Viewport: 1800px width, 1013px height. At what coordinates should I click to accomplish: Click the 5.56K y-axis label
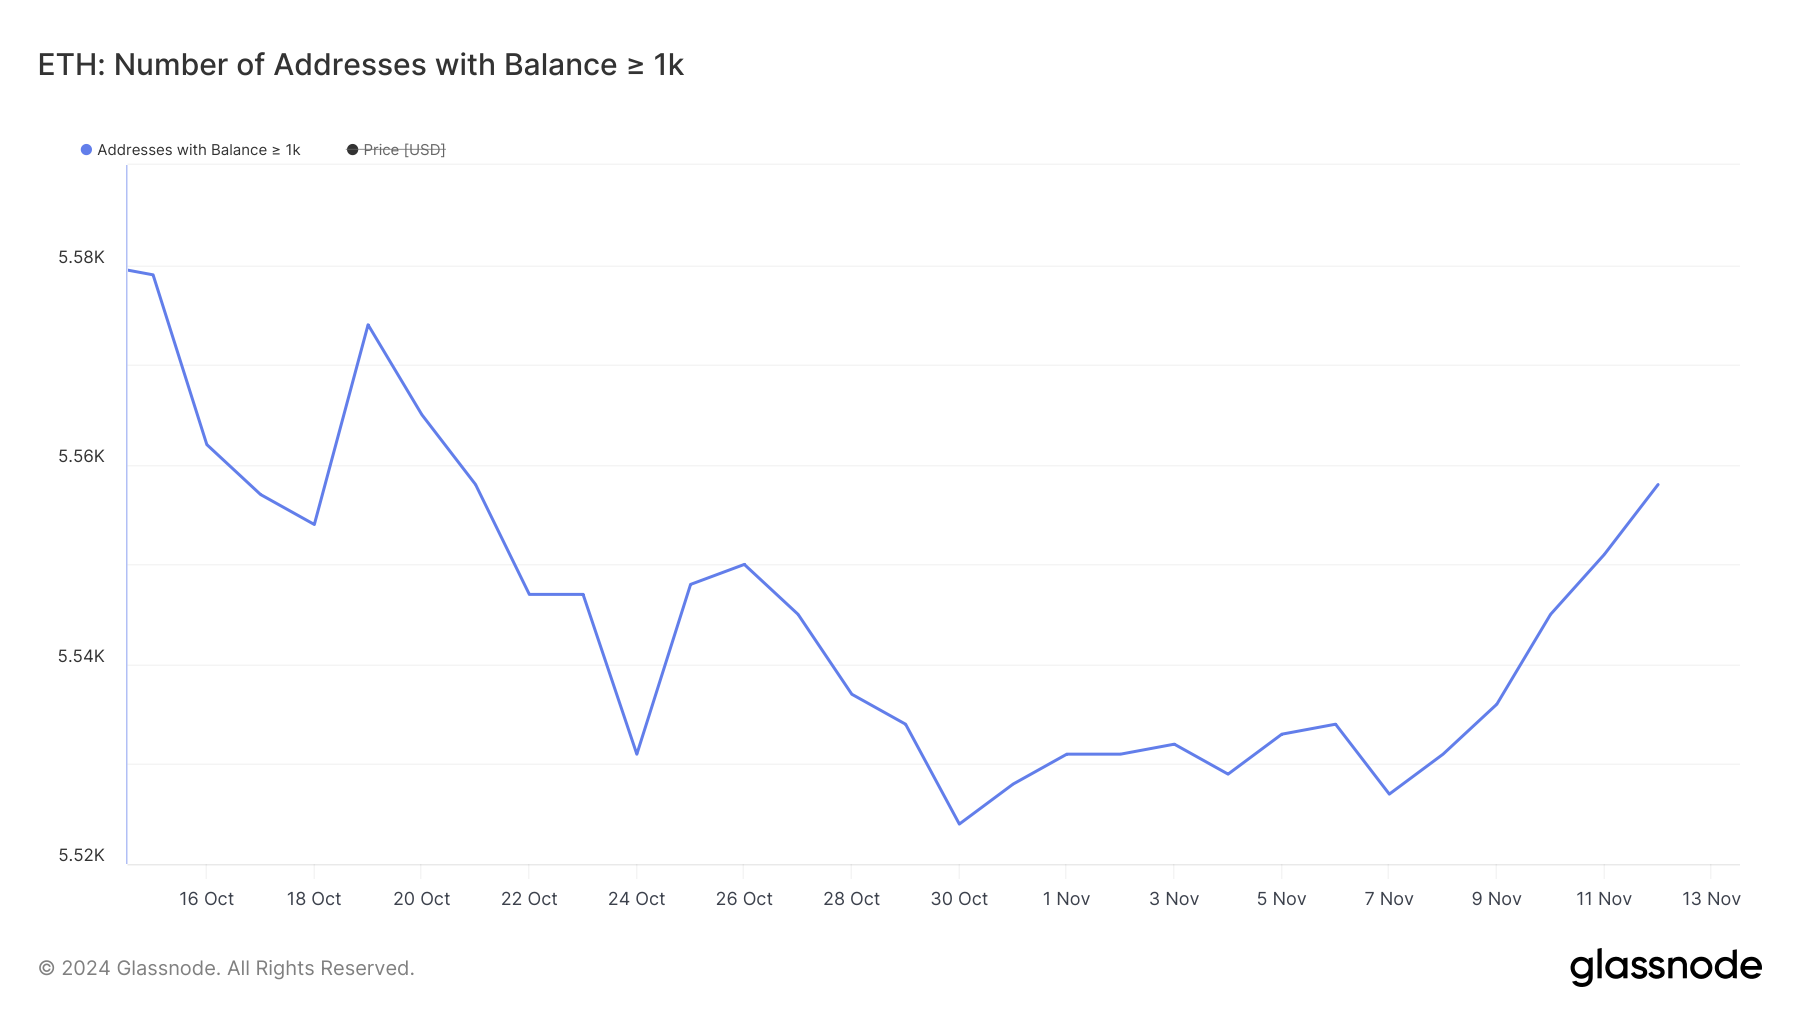click(81, 457)
